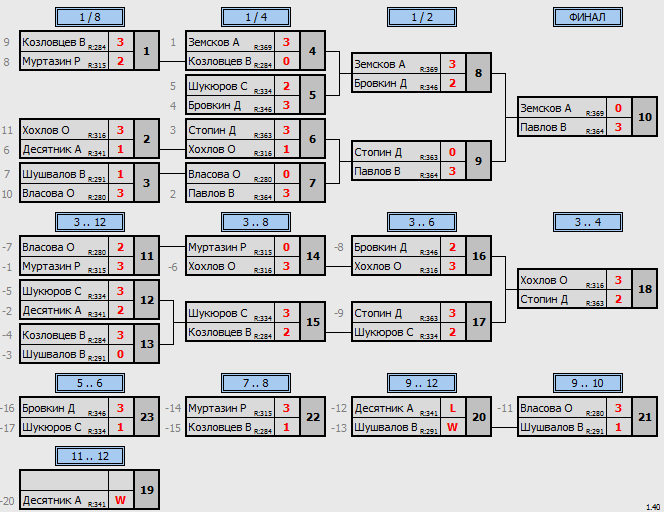664x512 pixels.
Task: Select match number 7 box
Action: pyautogui.click(x=313, y=183)
